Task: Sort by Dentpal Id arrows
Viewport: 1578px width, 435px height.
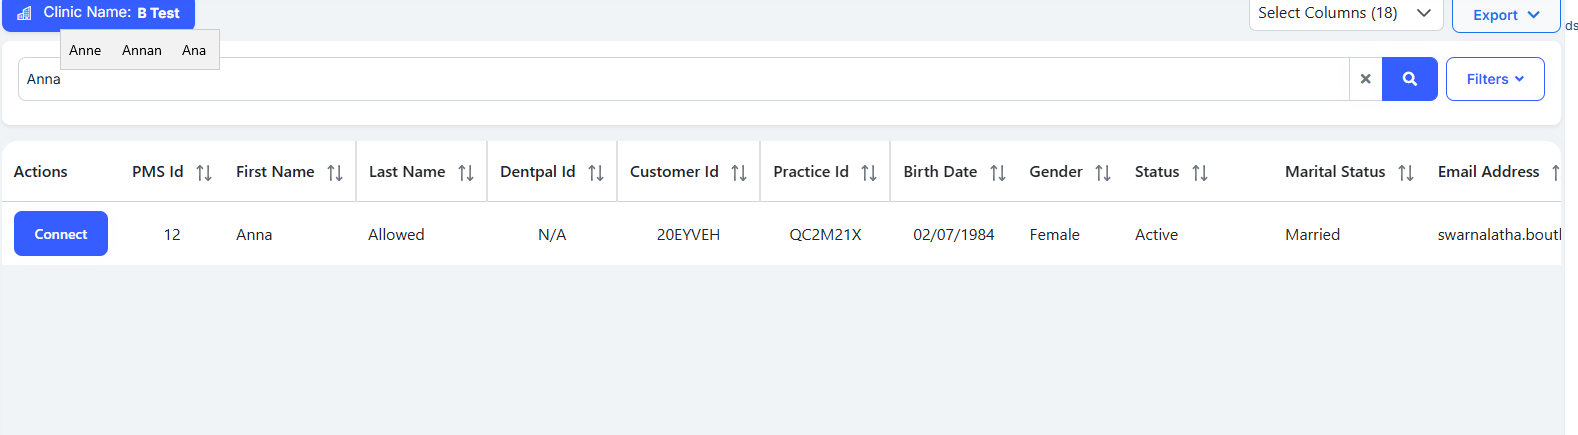Action: 596,173
